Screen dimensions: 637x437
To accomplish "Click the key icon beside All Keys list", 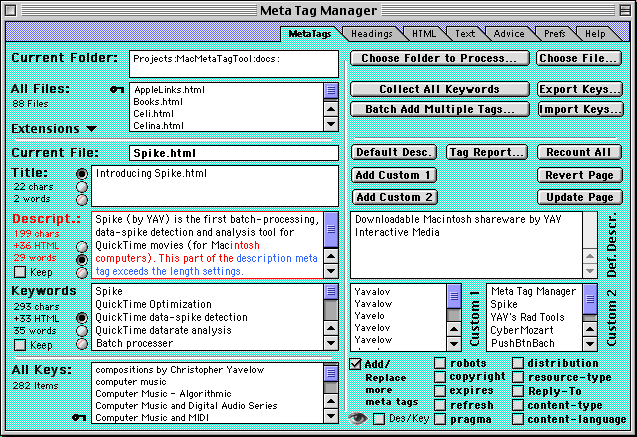I will (x=79, y=417).
